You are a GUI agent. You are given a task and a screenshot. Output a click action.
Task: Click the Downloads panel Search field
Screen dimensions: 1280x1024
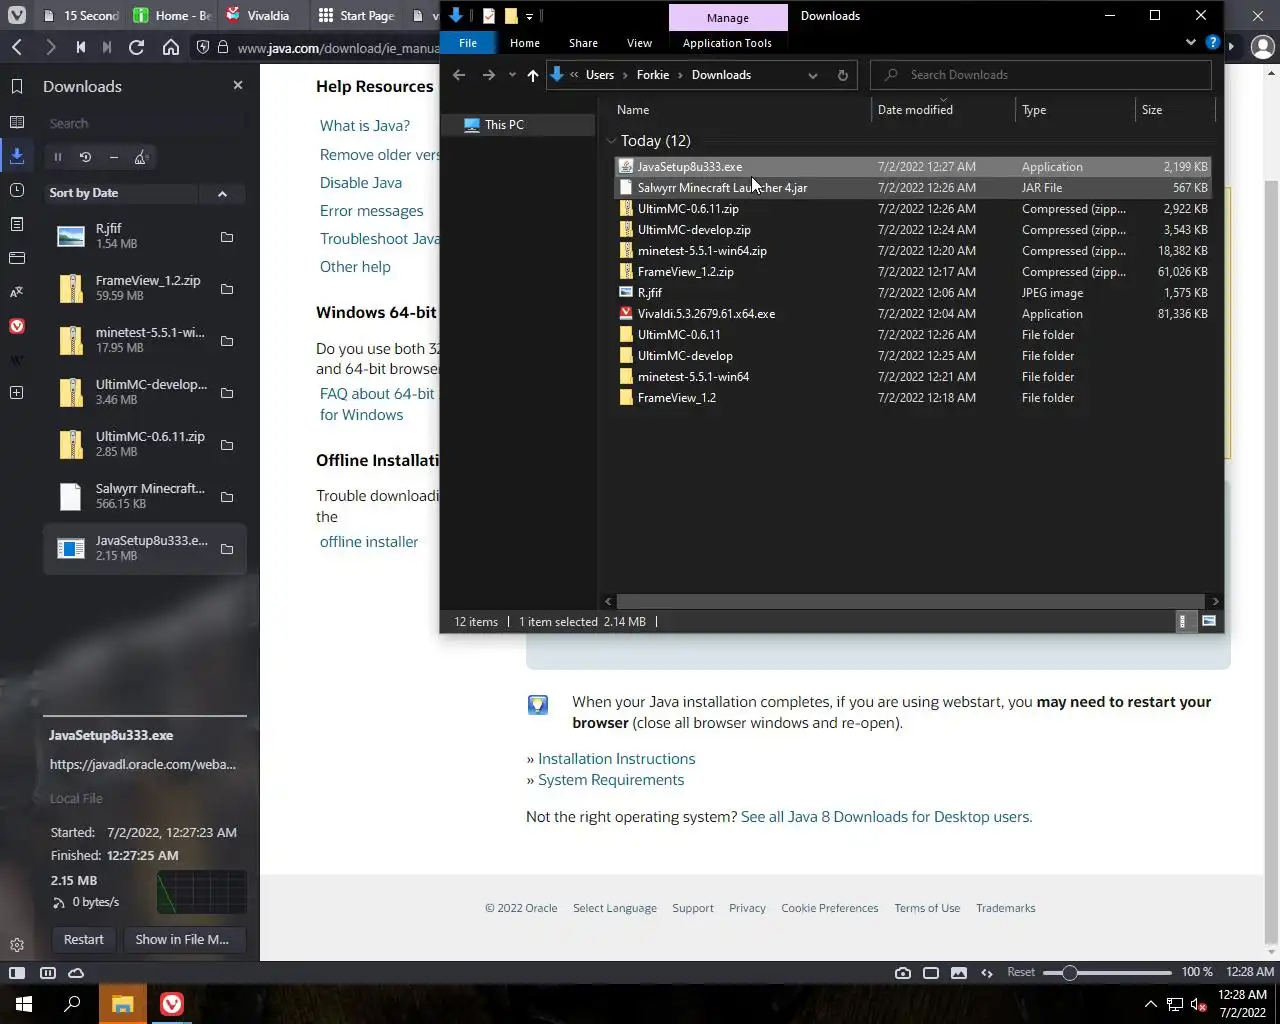tap(145, 123)
